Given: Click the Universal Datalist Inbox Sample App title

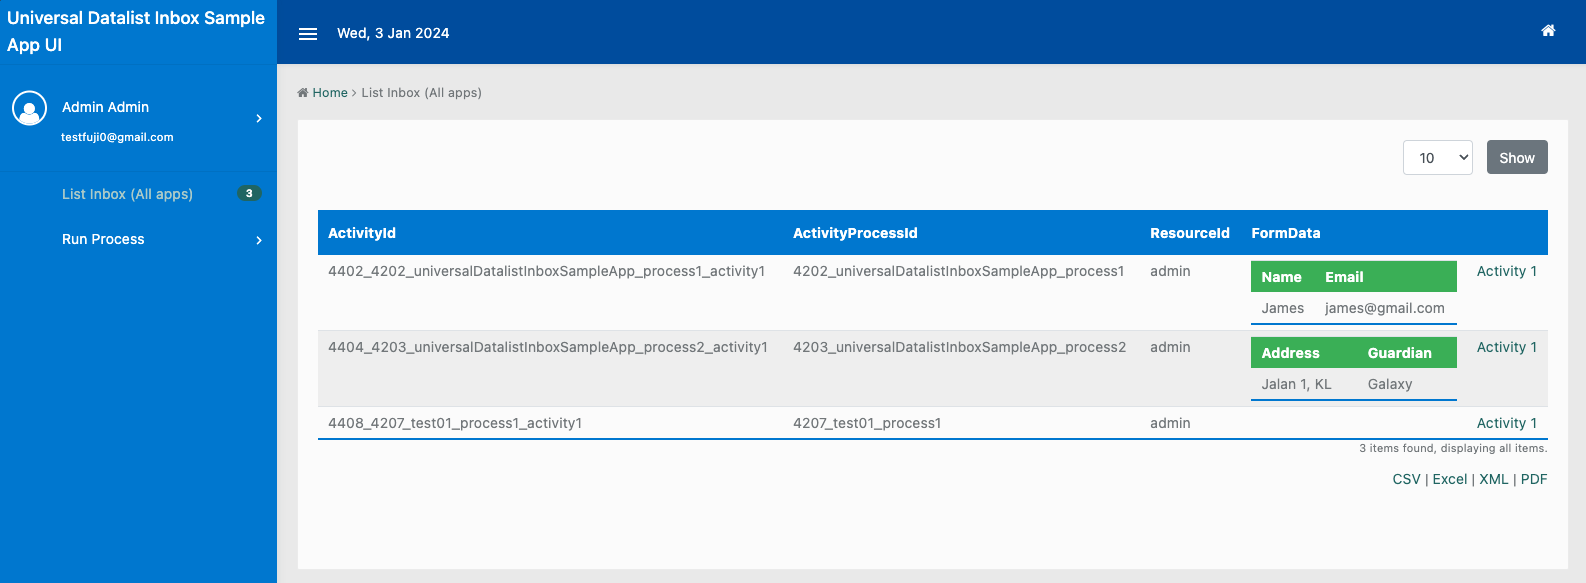Looking at the screenshot, I should (x=136, y=31).
